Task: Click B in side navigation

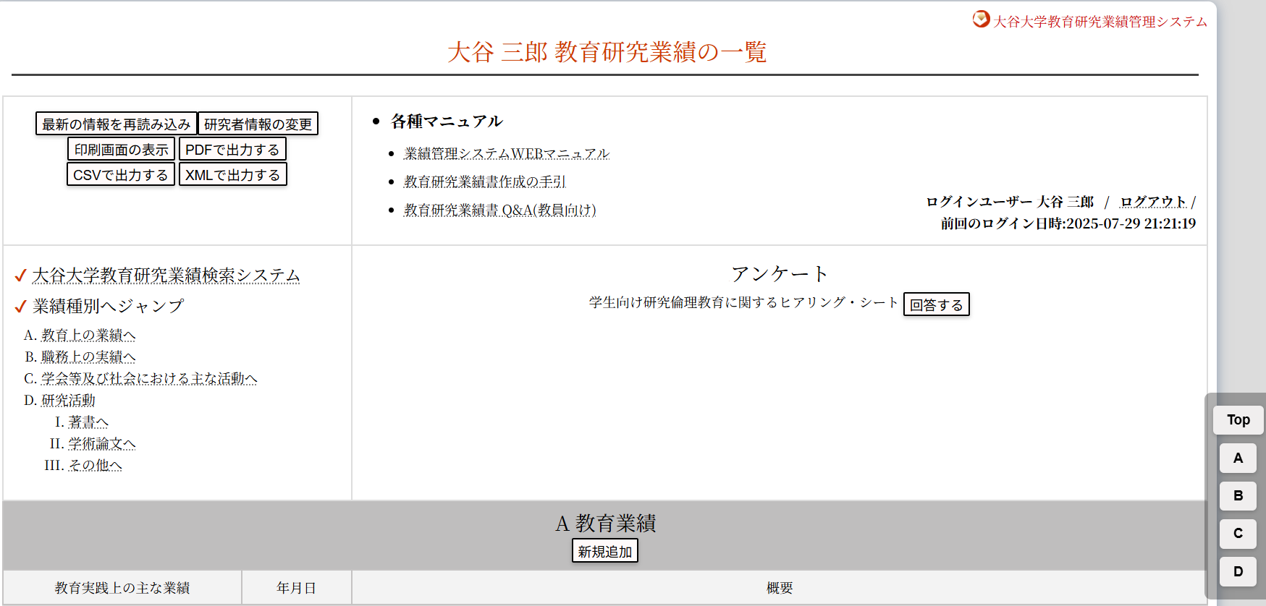Action: coord(1238,495)
